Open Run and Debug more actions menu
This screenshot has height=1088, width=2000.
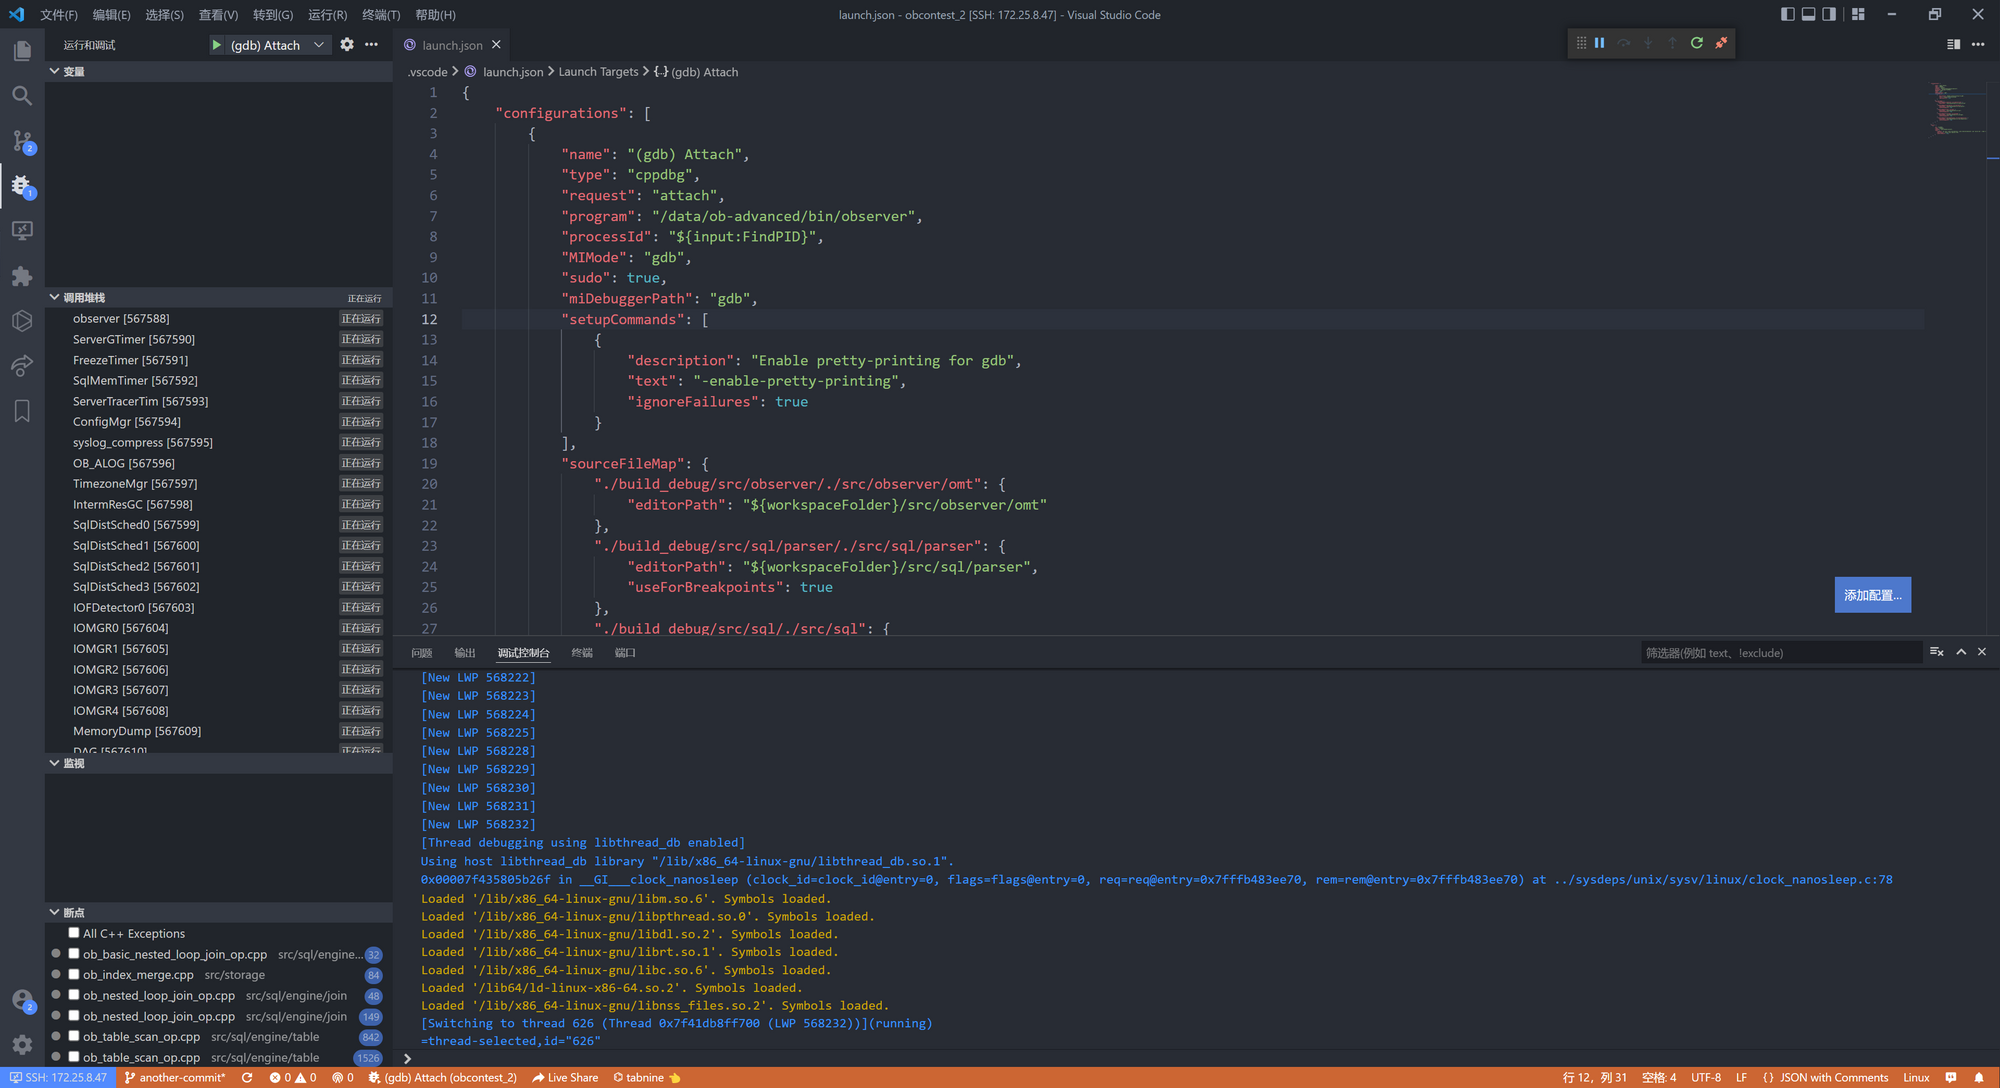372,45
